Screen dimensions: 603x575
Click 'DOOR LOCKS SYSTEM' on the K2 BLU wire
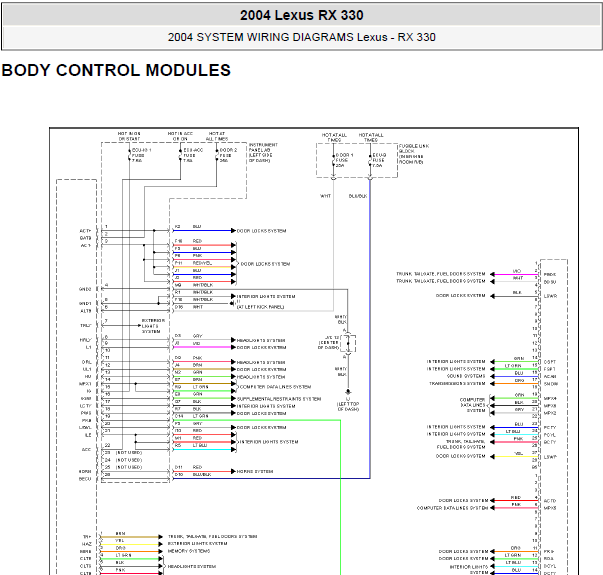(262, 231)
